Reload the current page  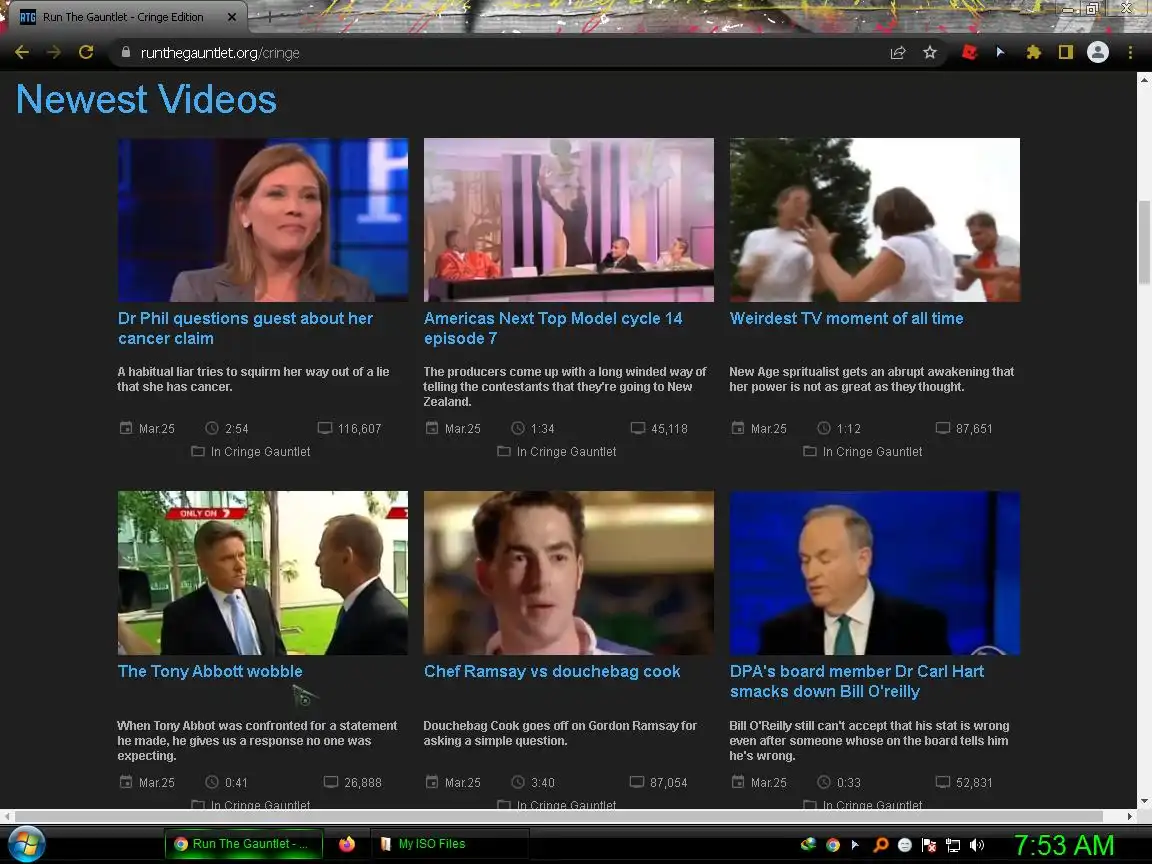pos(86,52)
